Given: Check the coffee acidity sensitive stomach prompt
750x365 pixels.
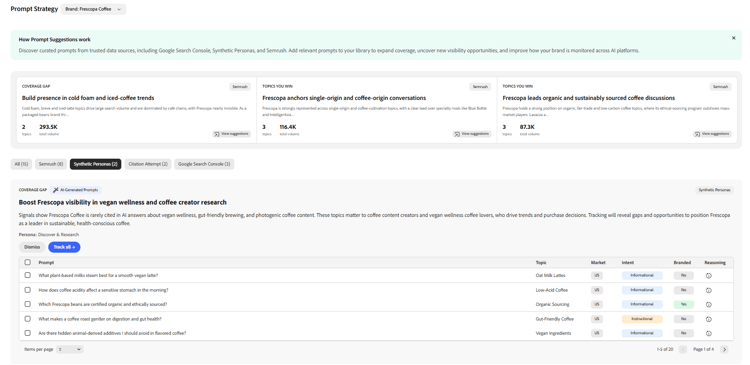Looking at the screenshot, I should click(28, 290).
